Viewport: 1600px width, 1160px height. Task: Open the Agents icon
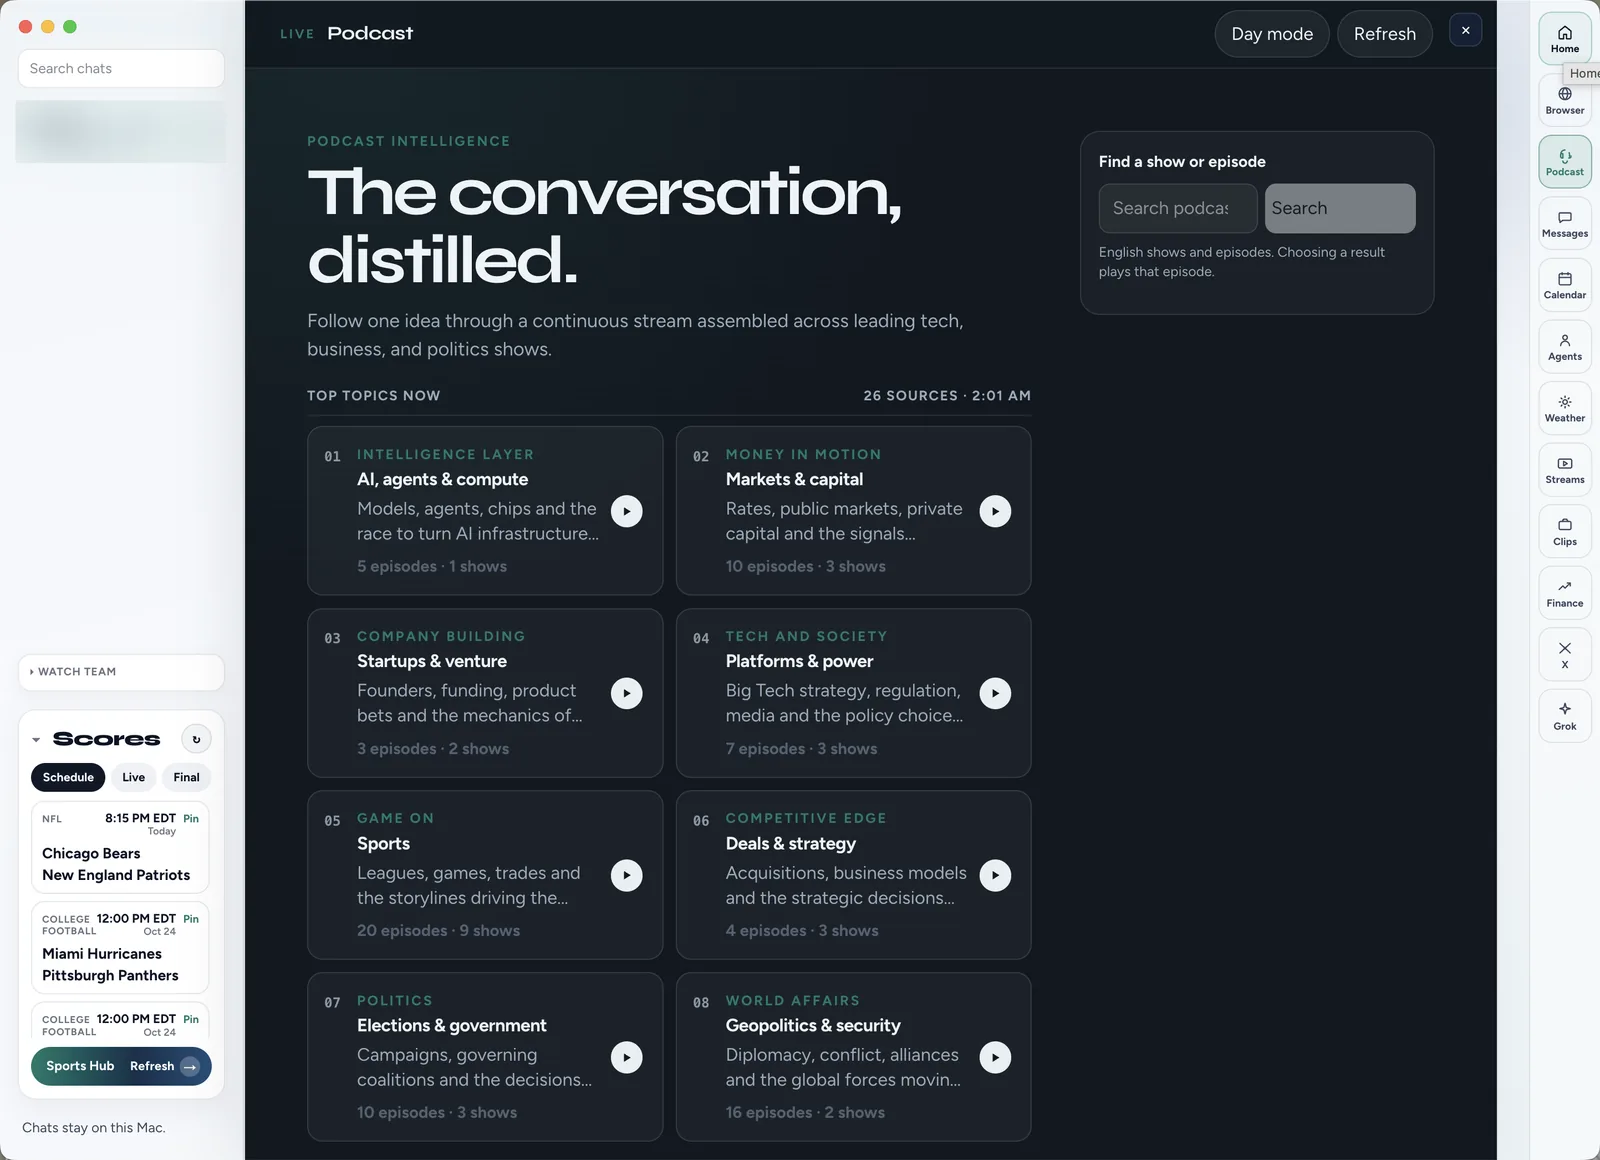[1565, 347]
